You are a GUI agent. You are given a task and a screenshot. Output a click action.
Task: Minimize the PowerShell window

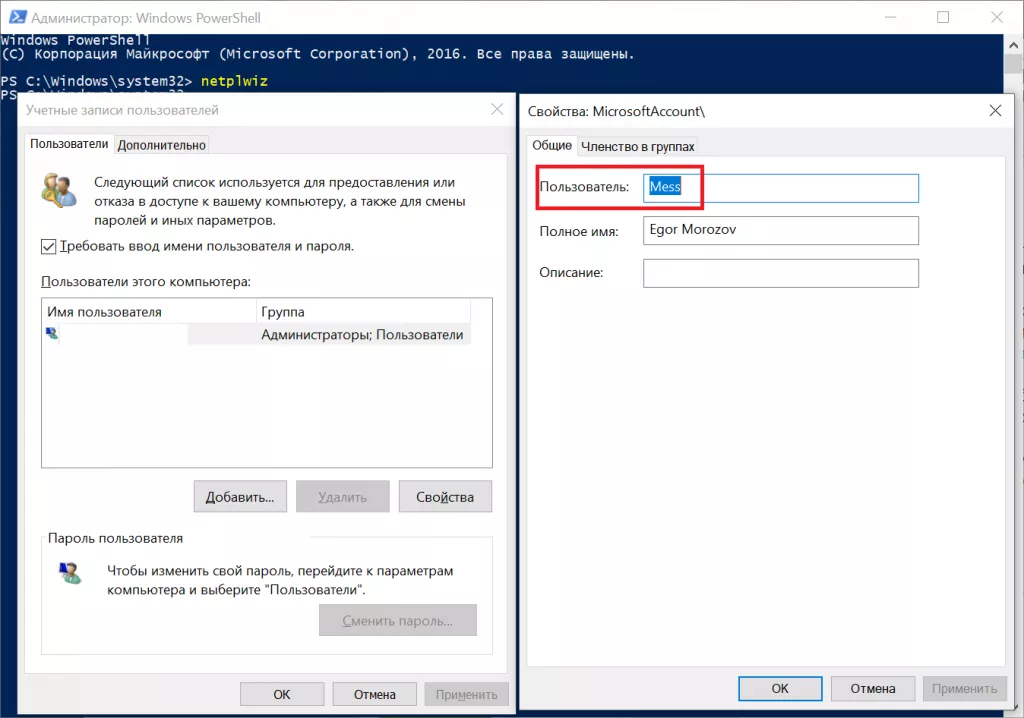tap(887, 17)
